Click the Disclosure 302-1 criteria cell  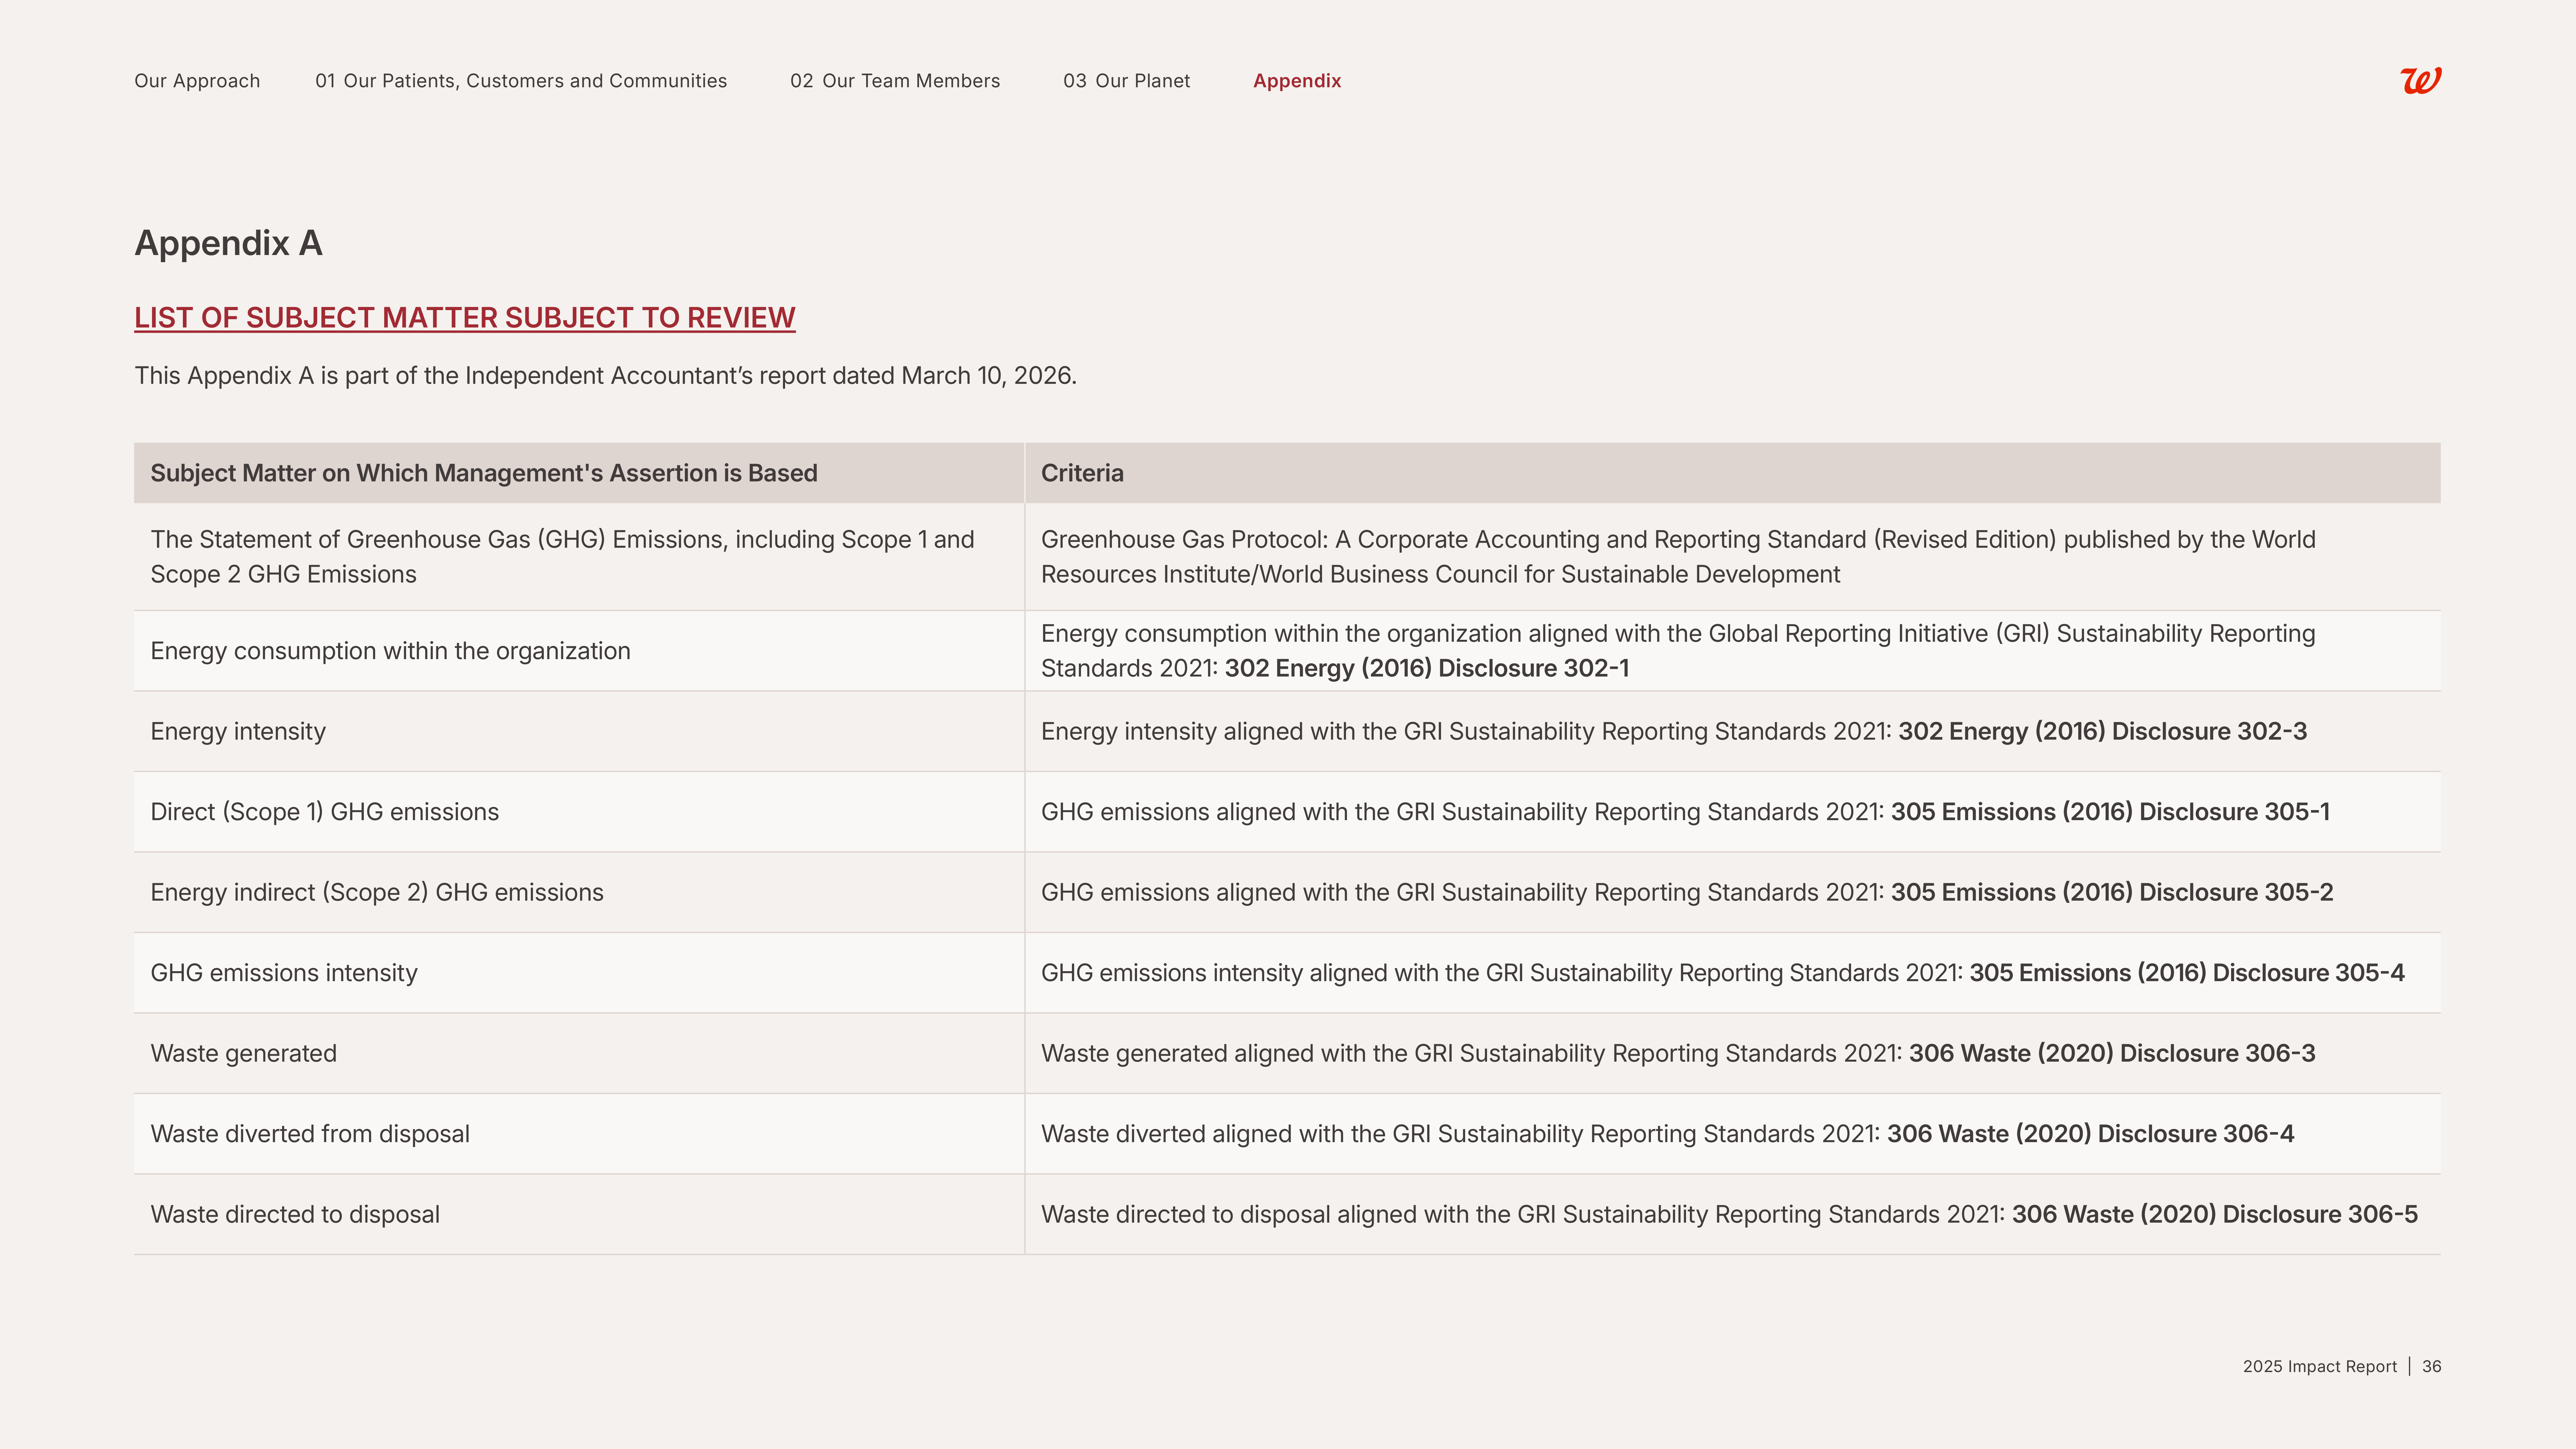click(x=1733, y=651)
